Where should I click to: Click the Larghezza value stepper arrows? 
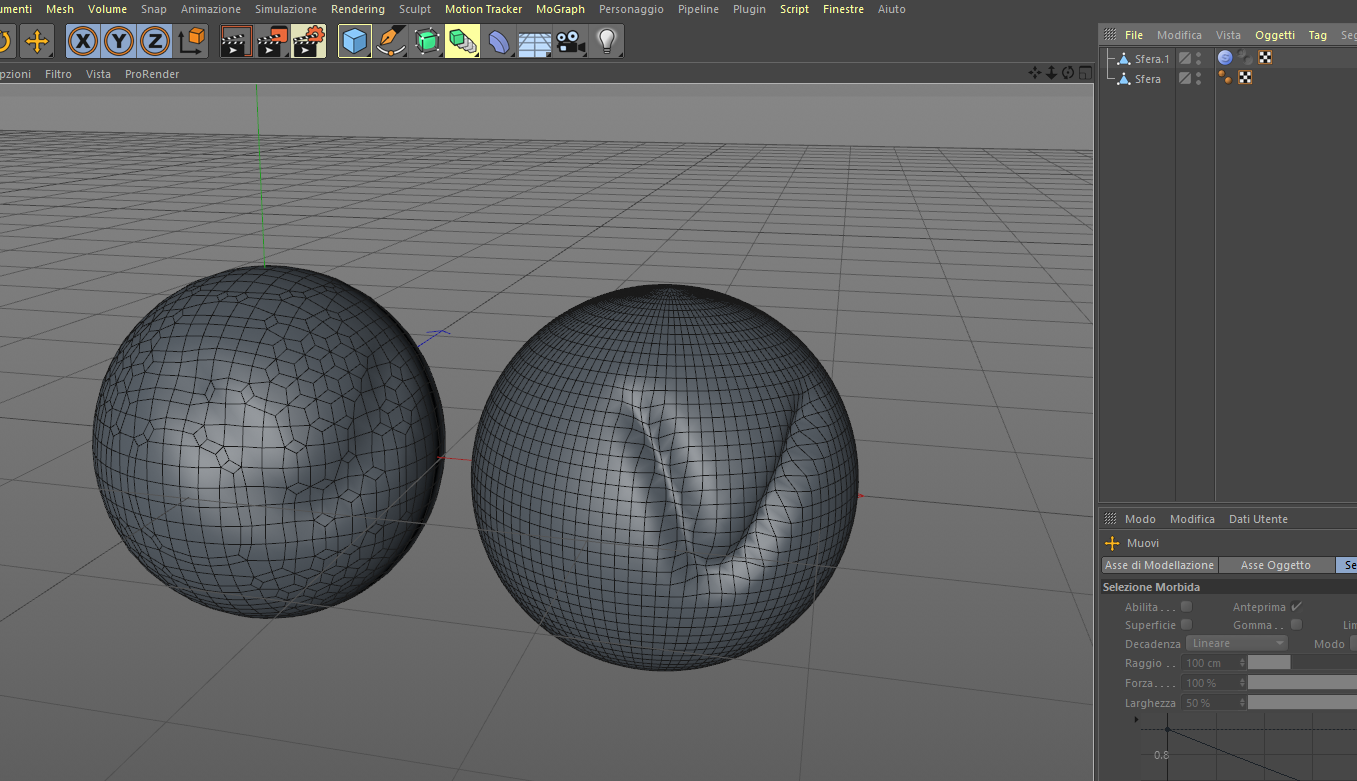tap(1242, 703)
